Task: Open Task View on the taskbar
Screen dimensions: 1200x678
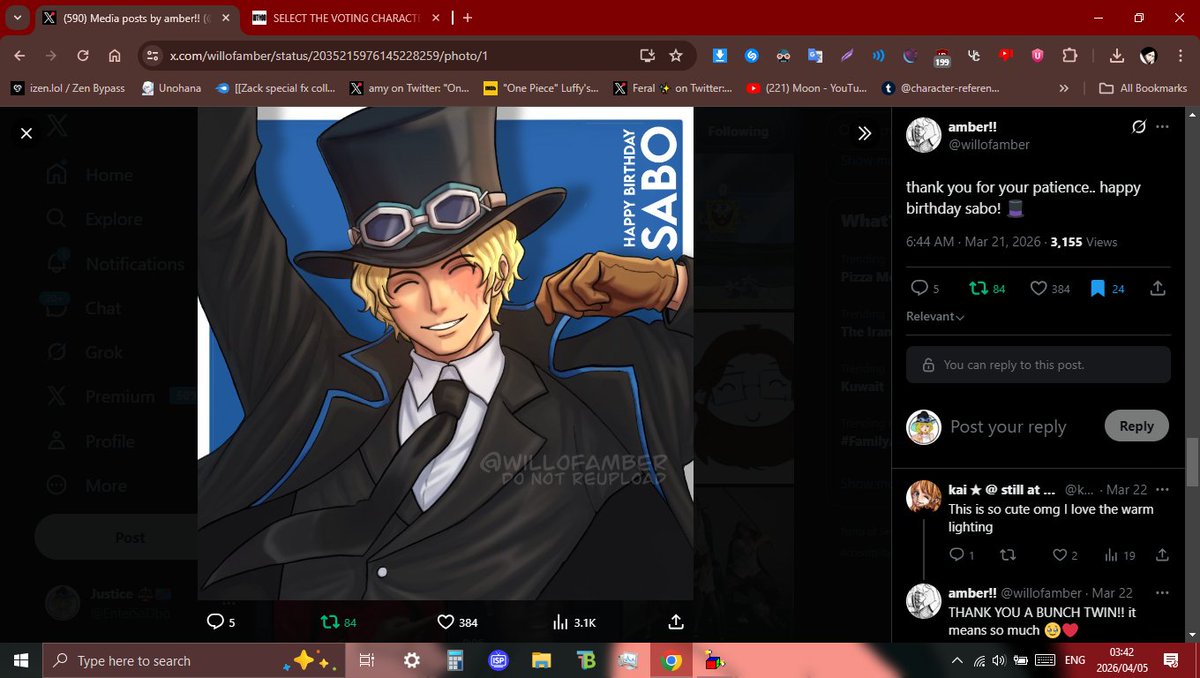Action: tap(366, 660)
